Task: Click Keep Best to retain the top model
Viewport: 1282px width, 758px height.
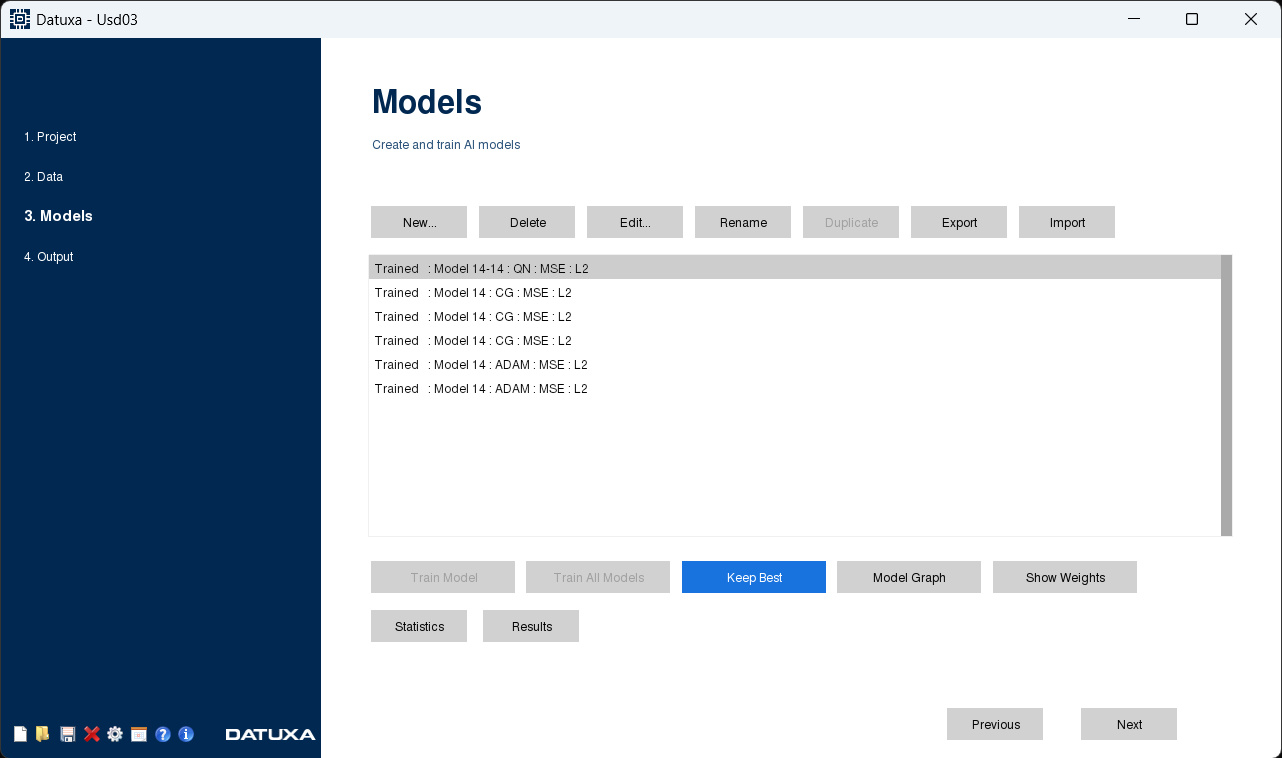Action: click(753, 577)
